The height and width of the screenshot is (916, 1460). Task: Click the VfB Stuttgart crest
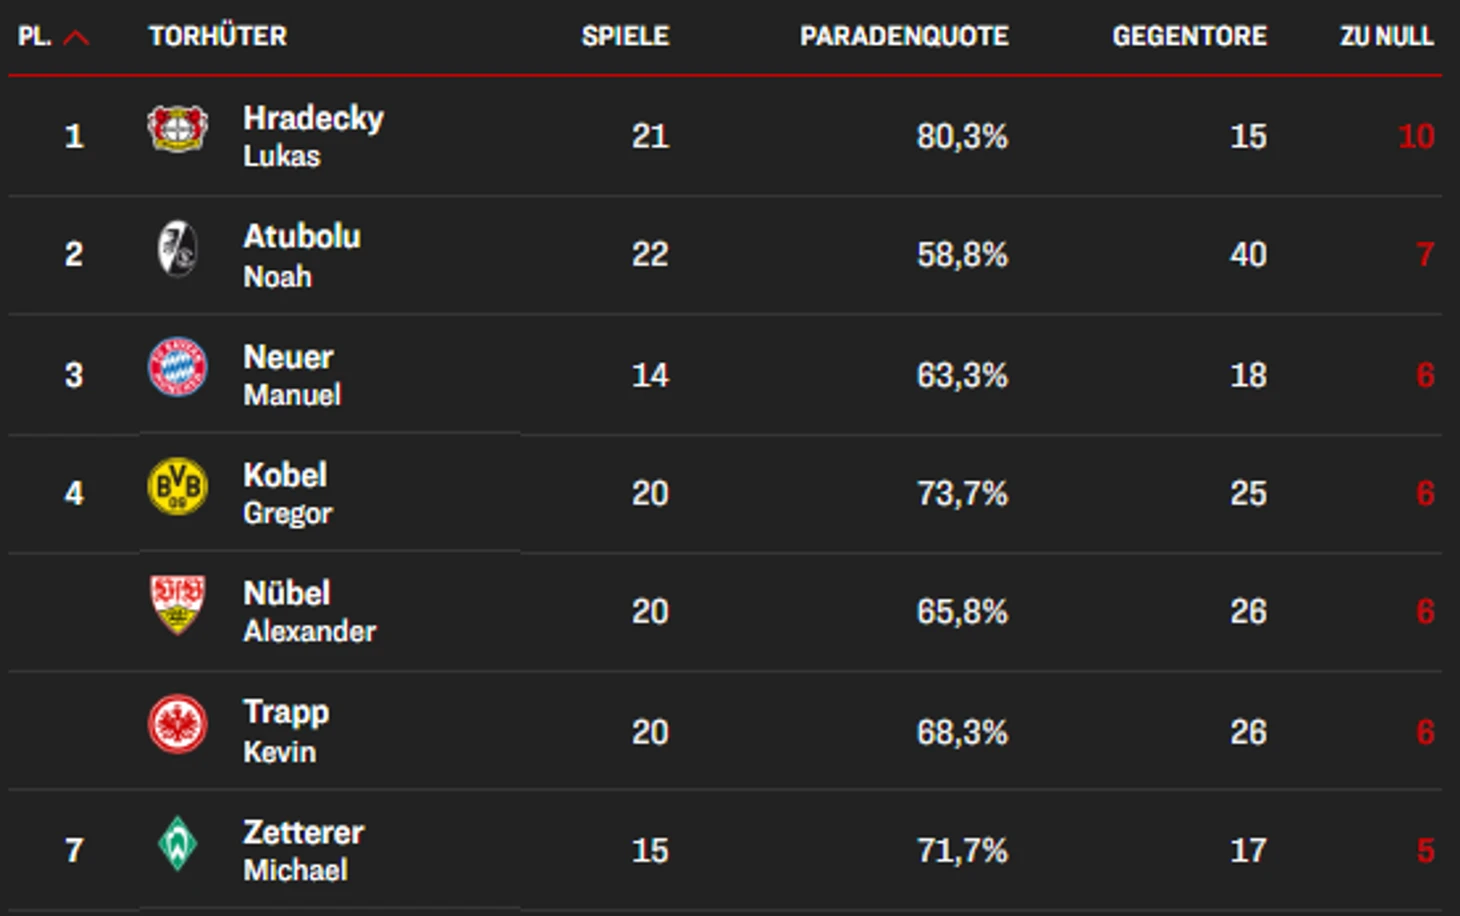pos(177,604)
